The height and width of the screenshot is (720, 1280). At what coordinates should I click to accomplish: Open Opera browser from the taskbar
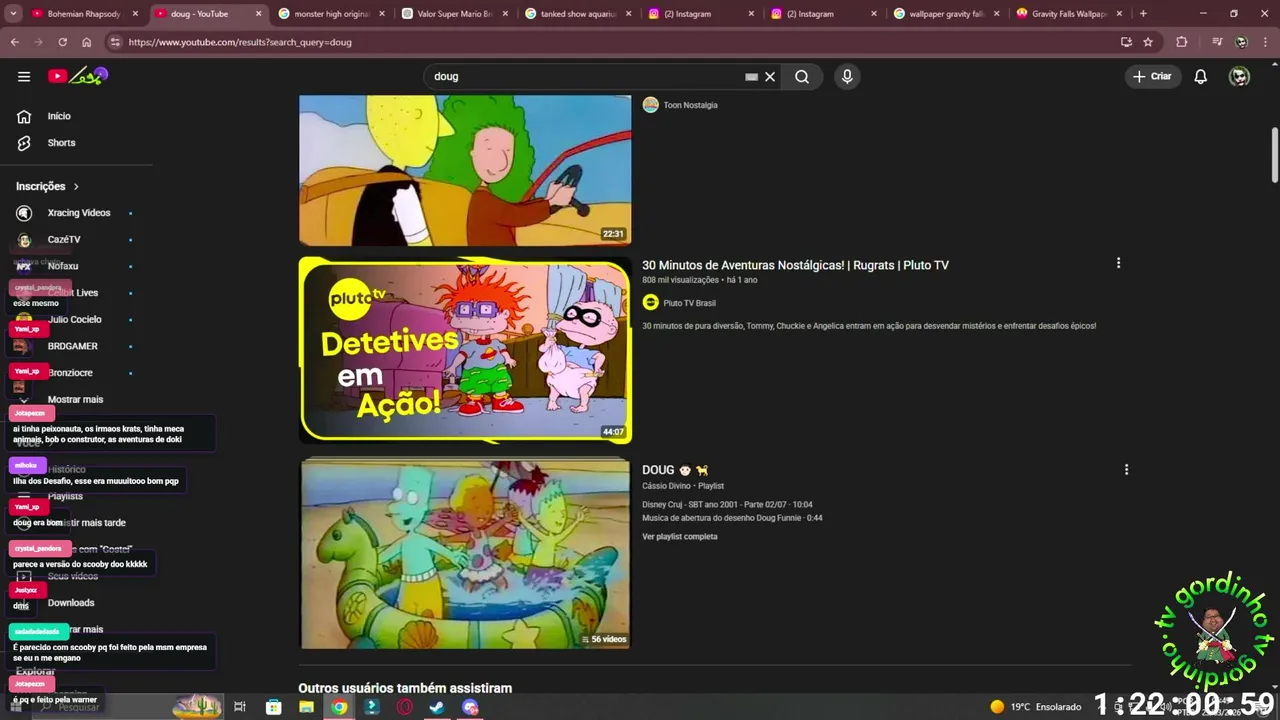(404, 707)
